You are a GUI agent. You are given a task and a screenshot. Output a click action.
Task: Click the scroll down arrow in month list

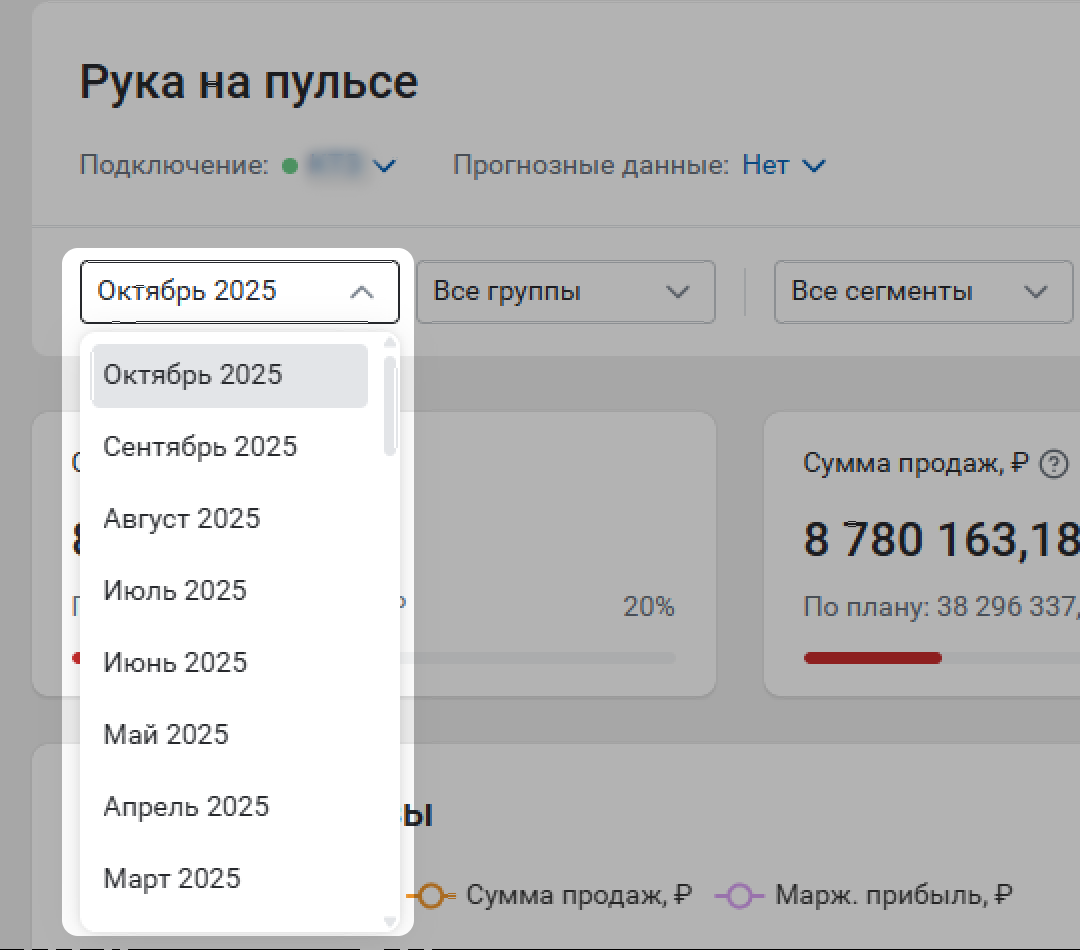(390, 921)
